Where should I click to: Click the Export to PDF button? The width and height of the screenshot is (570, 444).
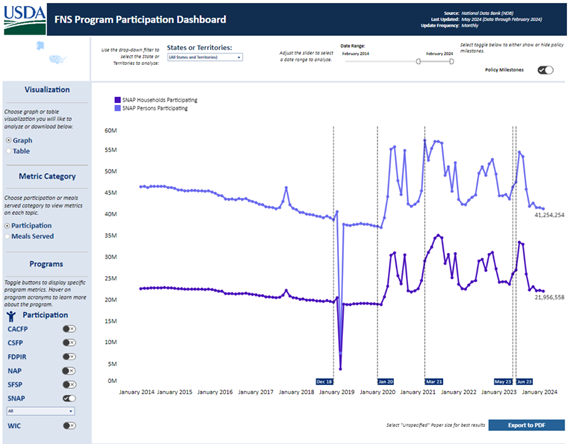pyautogui.click(x=526, y=425)
